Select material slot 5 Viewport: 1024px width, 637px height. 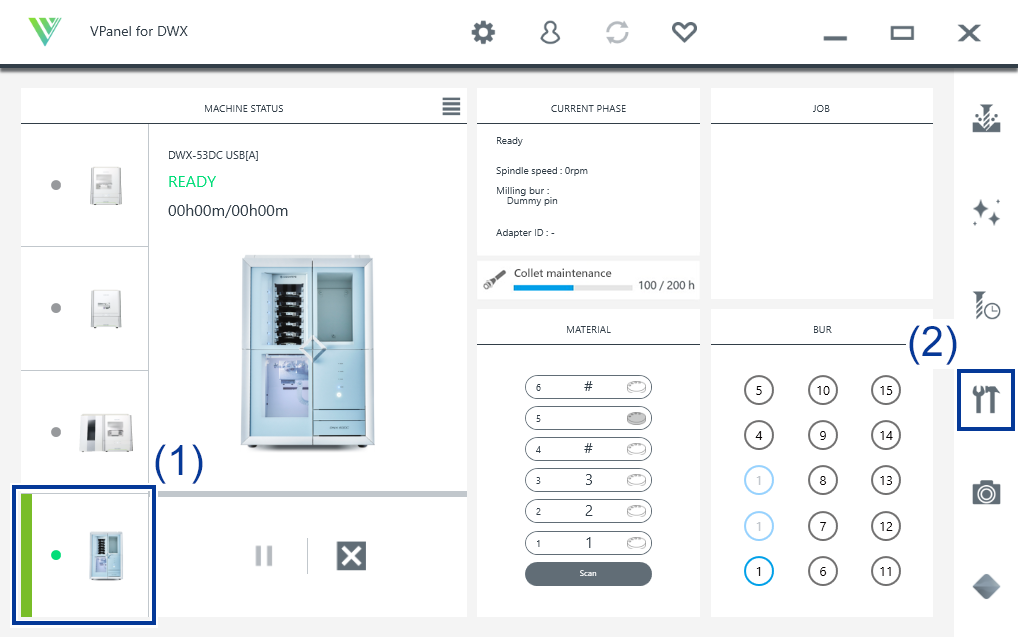(x=588, y=418)
